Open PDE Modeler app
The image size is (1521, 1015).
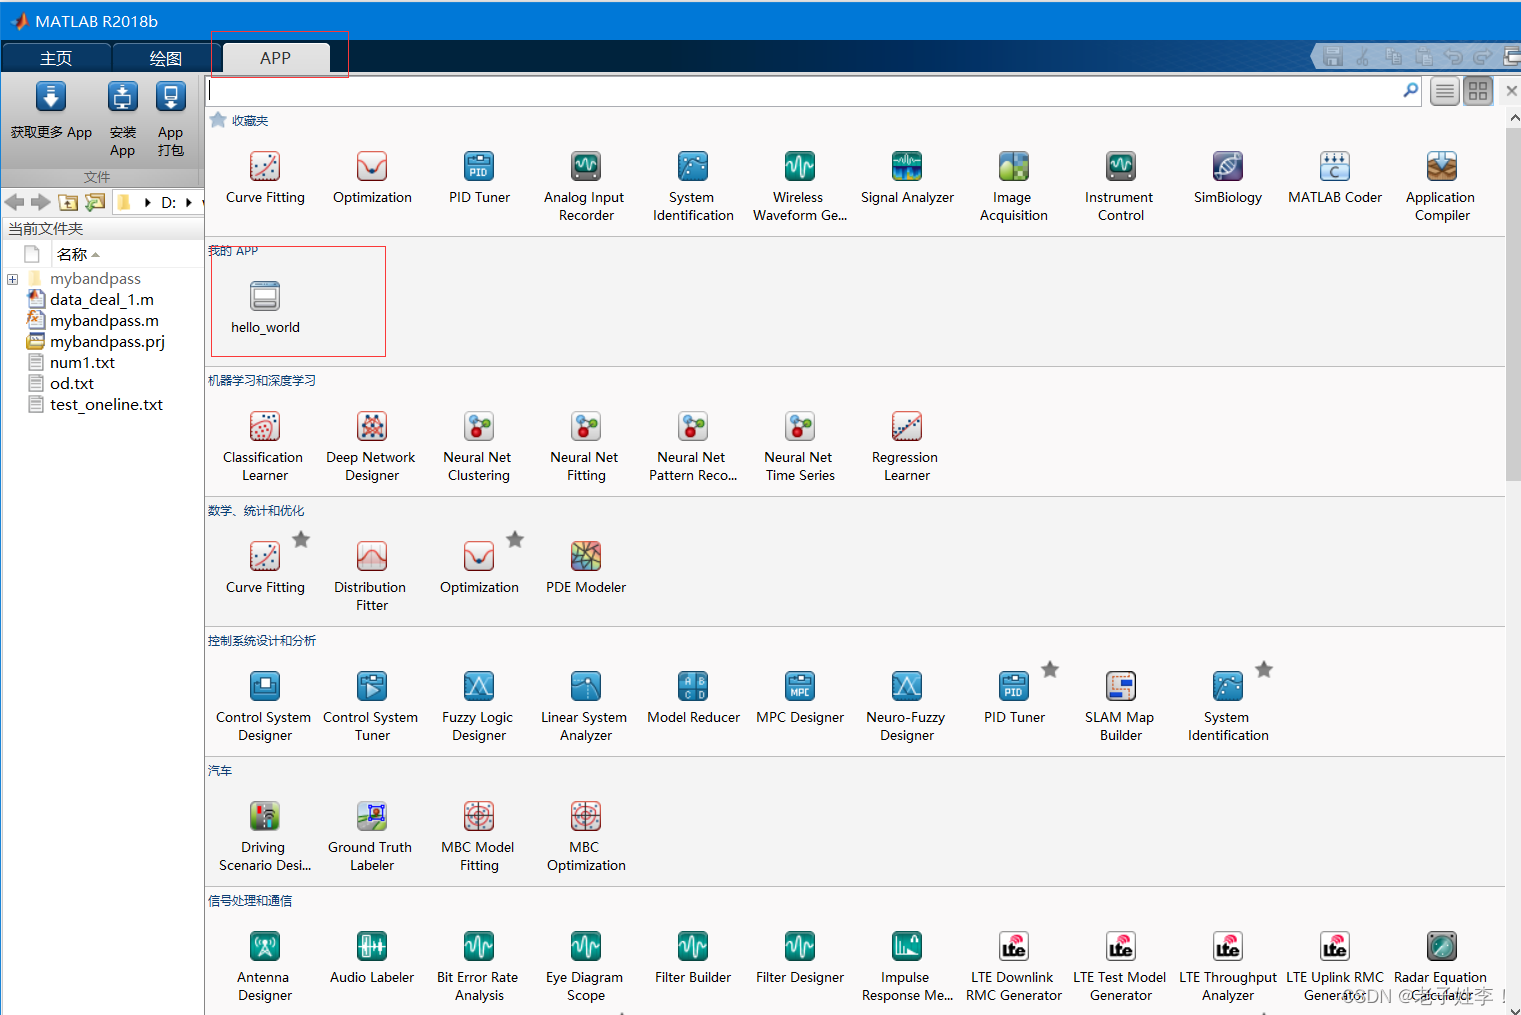coord(586,568)
